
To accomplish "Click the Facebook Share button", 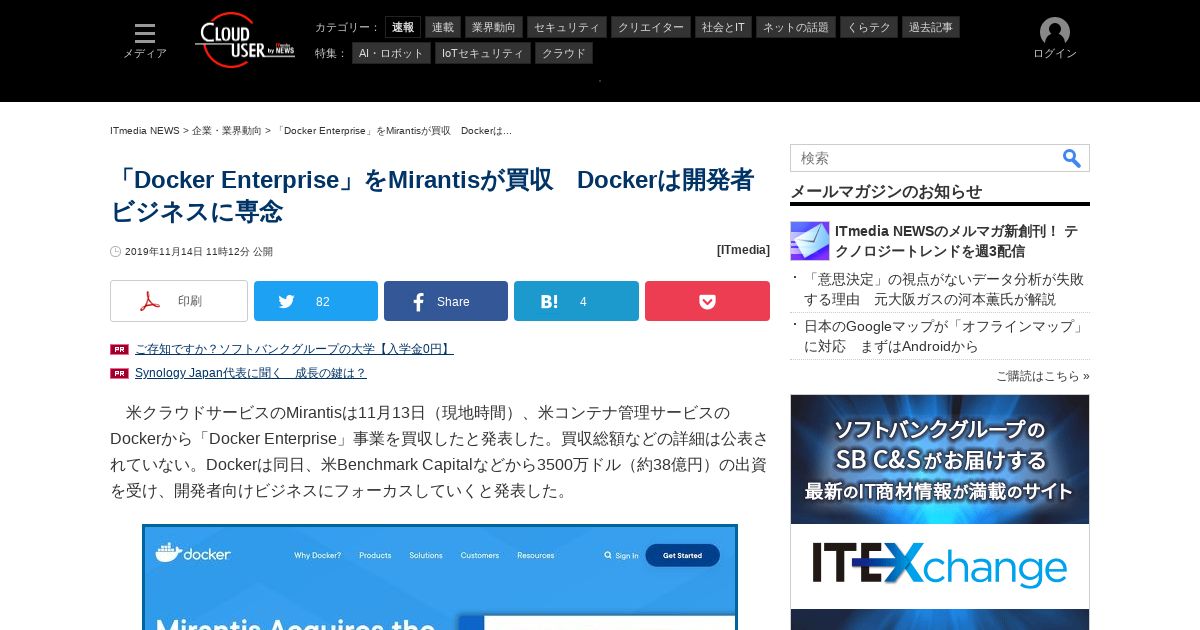I will (446, 301).
